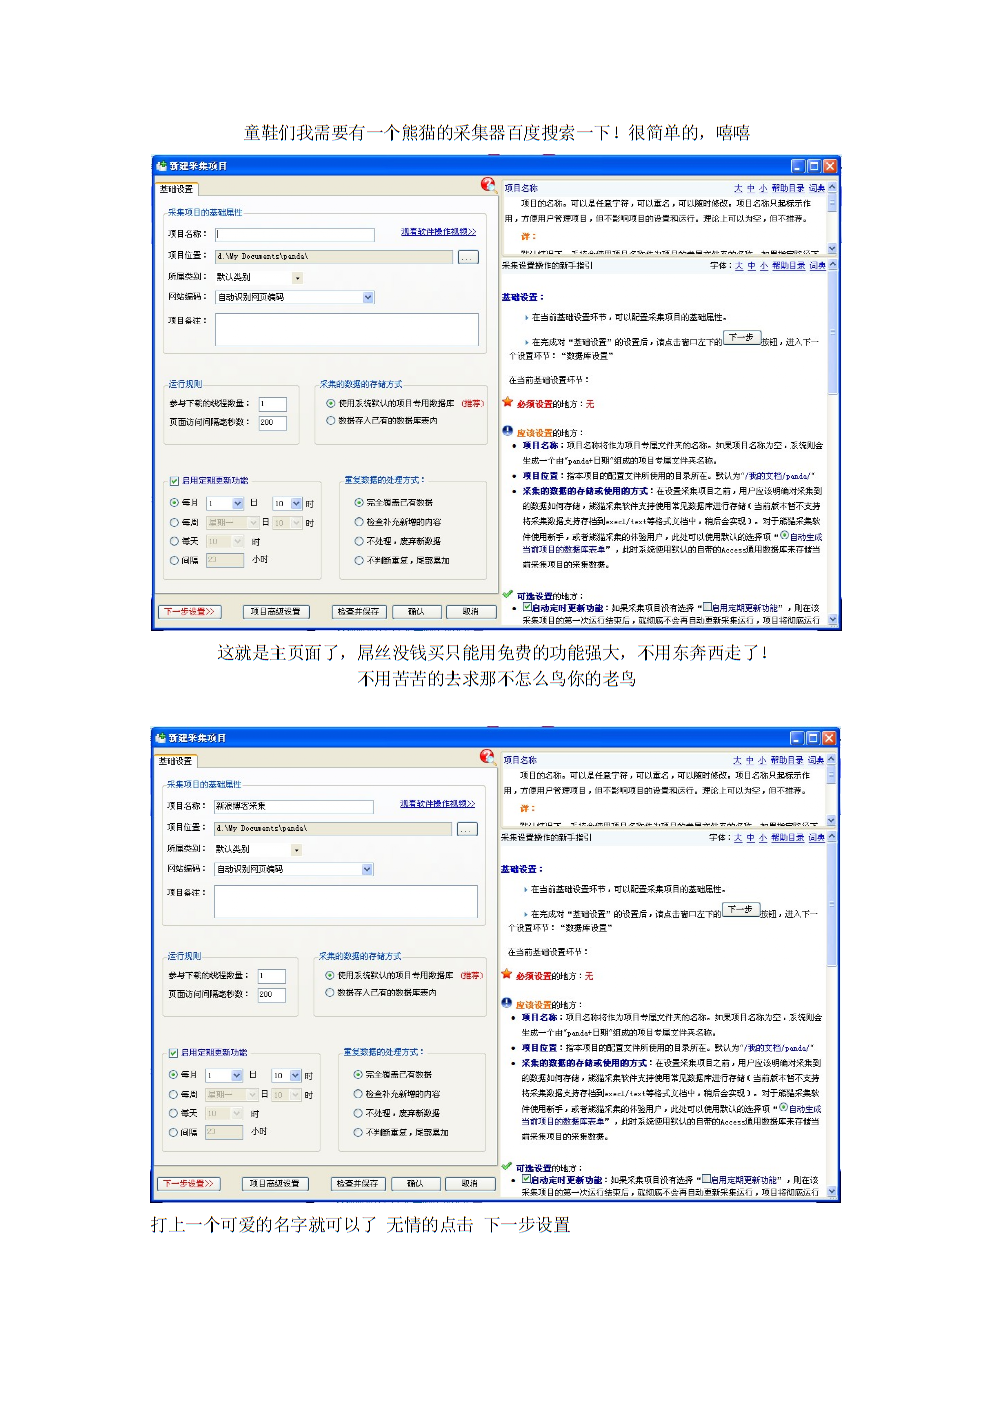Viewport: 992px width, 1403px height.
Task: Click the browse '...' button in lower dialog
Action: coord(467,829)
